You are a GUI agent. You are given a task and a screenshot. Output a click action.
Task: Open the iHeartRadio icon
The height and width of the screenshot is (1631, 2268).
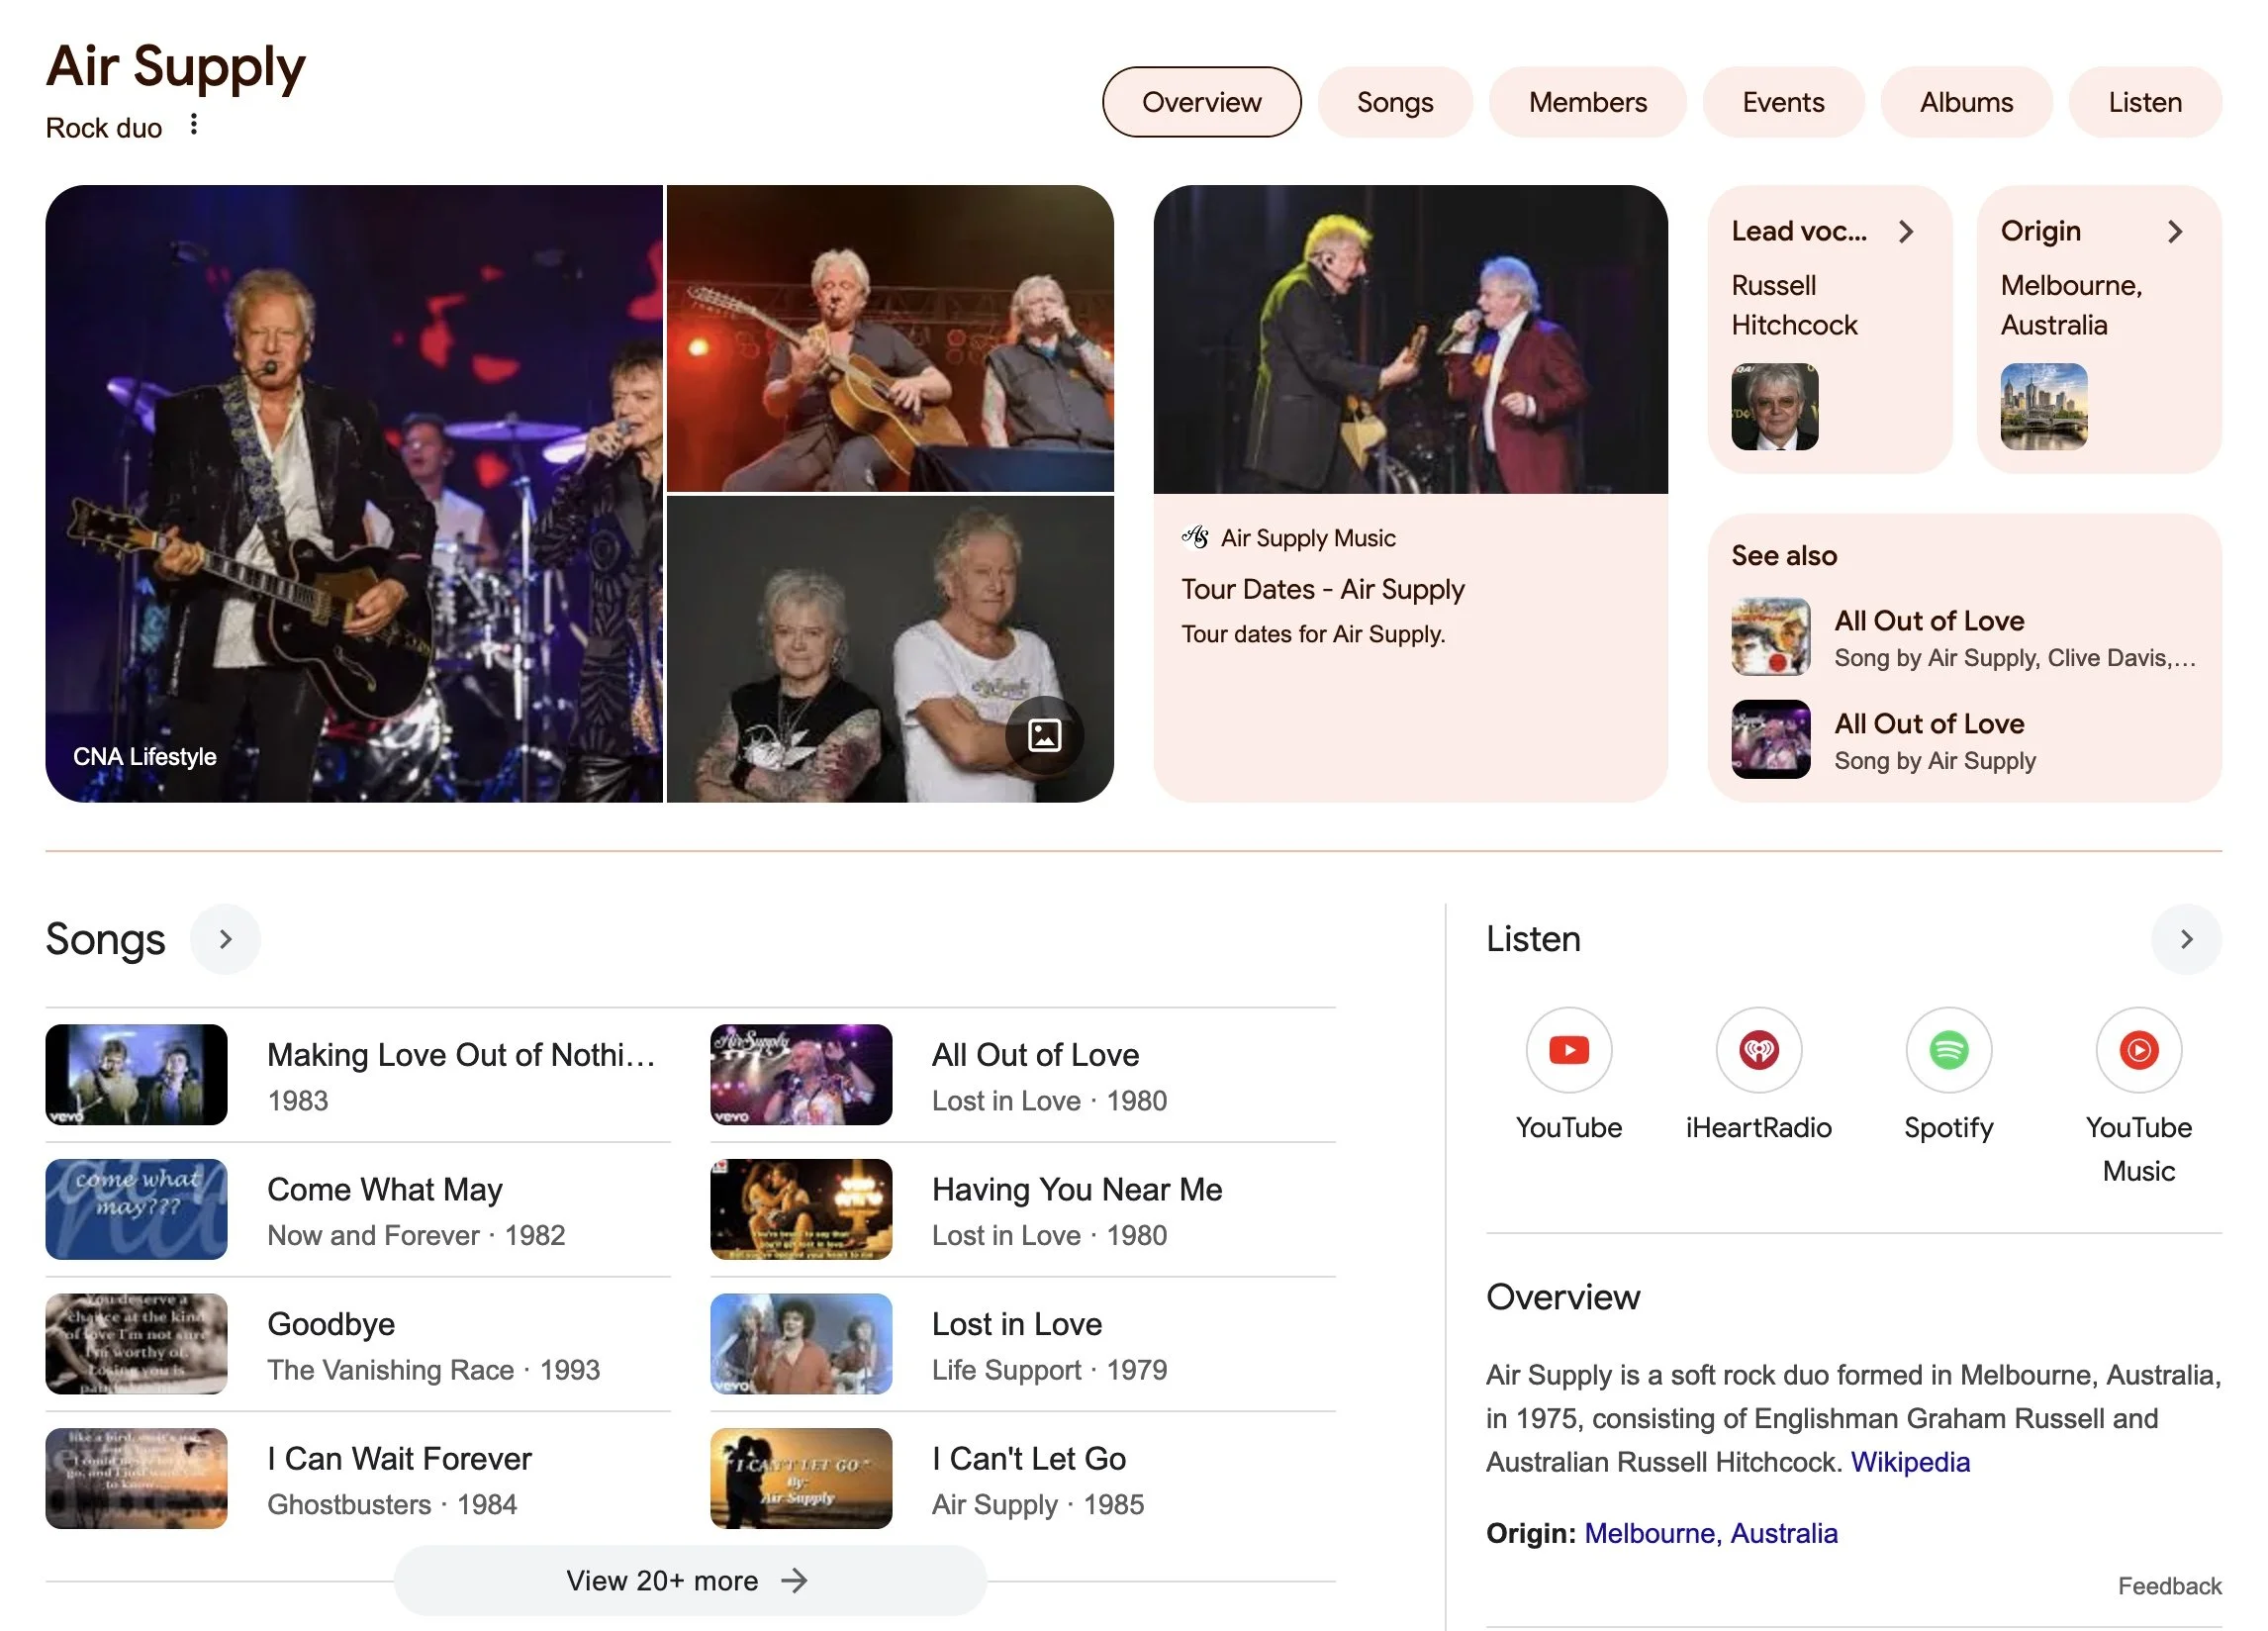[x=1758, y=1049]
